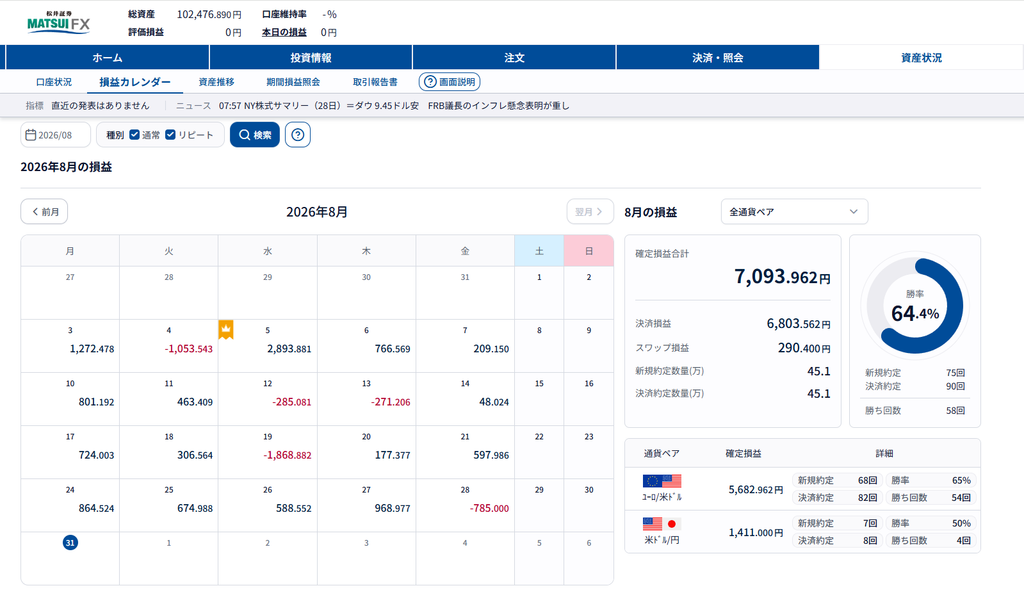Open the 決済・照会 main tab
This screenshot has height=606, width=1024.
(718, 57)
